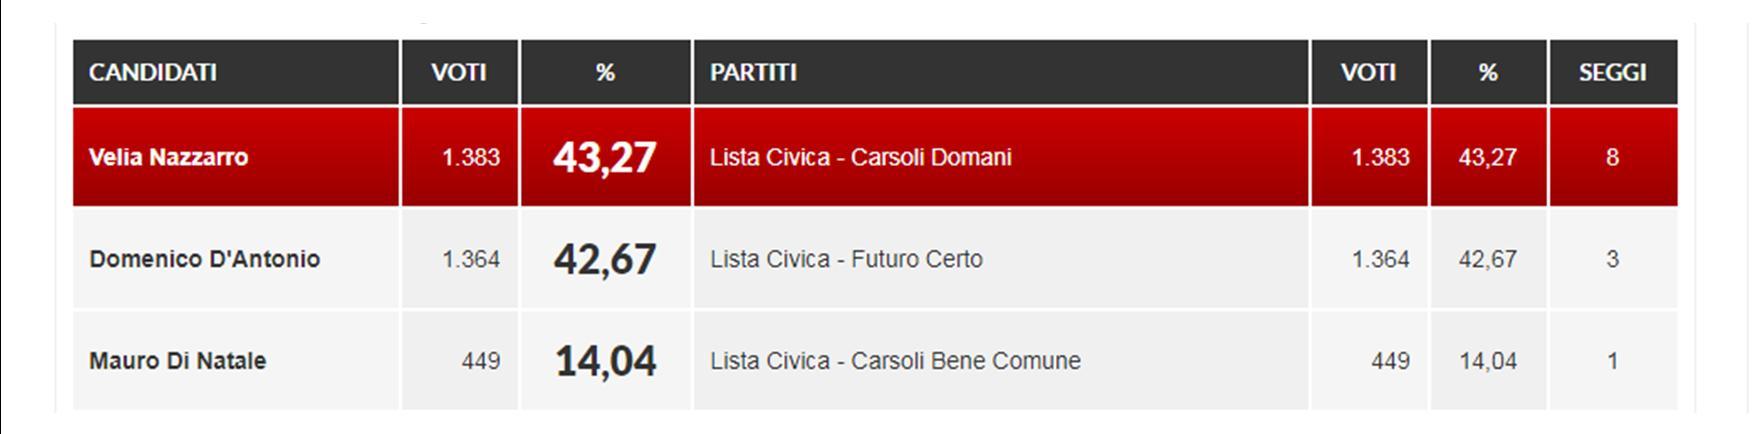
Task: Click the CANDIDATI column header
Action: (153, 72)
